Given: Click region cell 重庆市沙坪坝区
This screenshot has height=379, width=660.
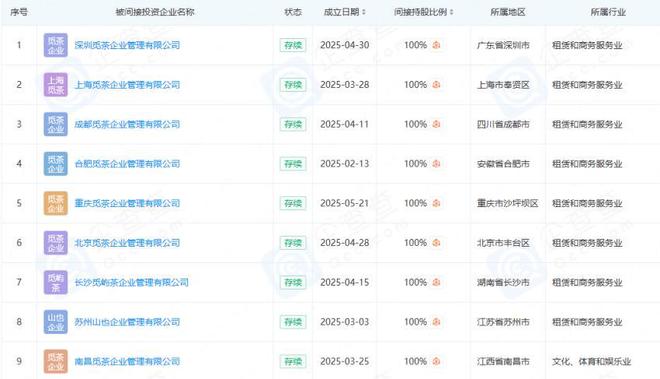Looking at the screenshot, I should pos(508,203).
